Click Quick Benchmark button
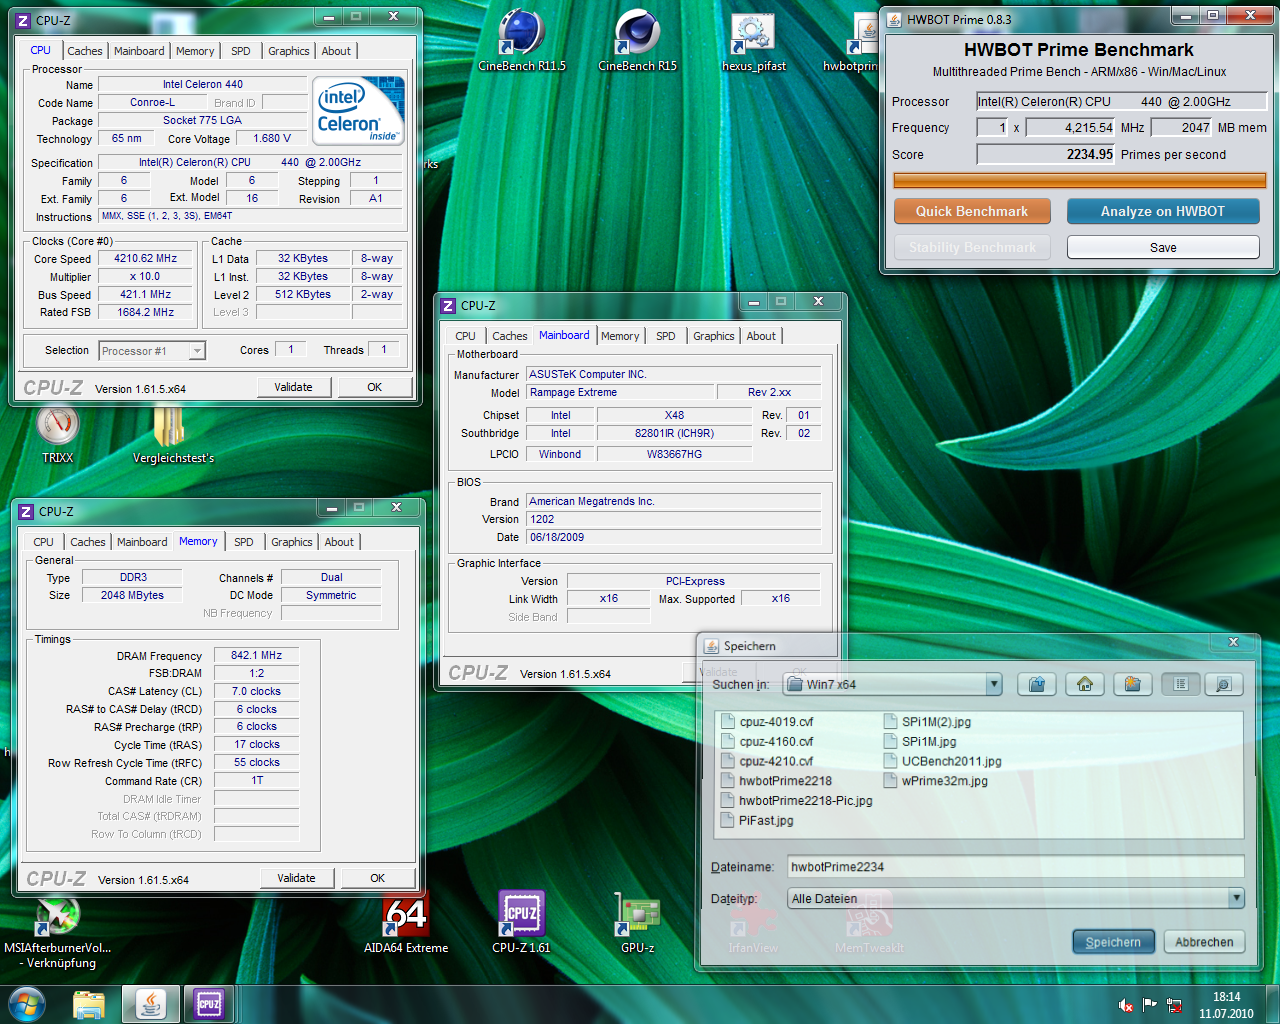Image resolution: width=1280 pixels, height=1024 pixels. [972, 211]
